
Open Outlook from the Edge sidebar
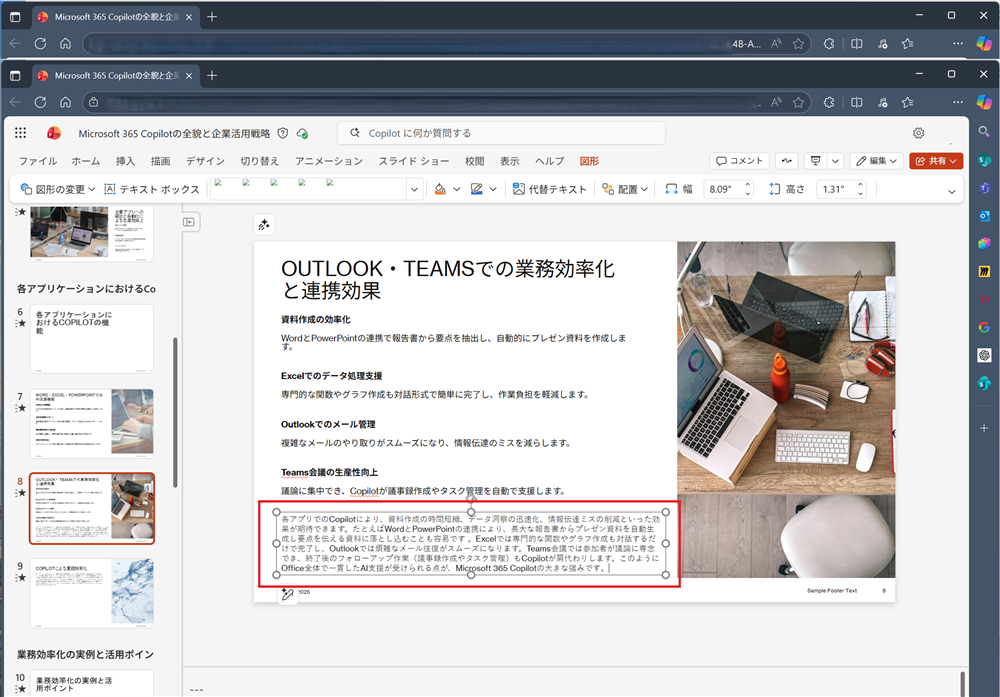point(984,215)
